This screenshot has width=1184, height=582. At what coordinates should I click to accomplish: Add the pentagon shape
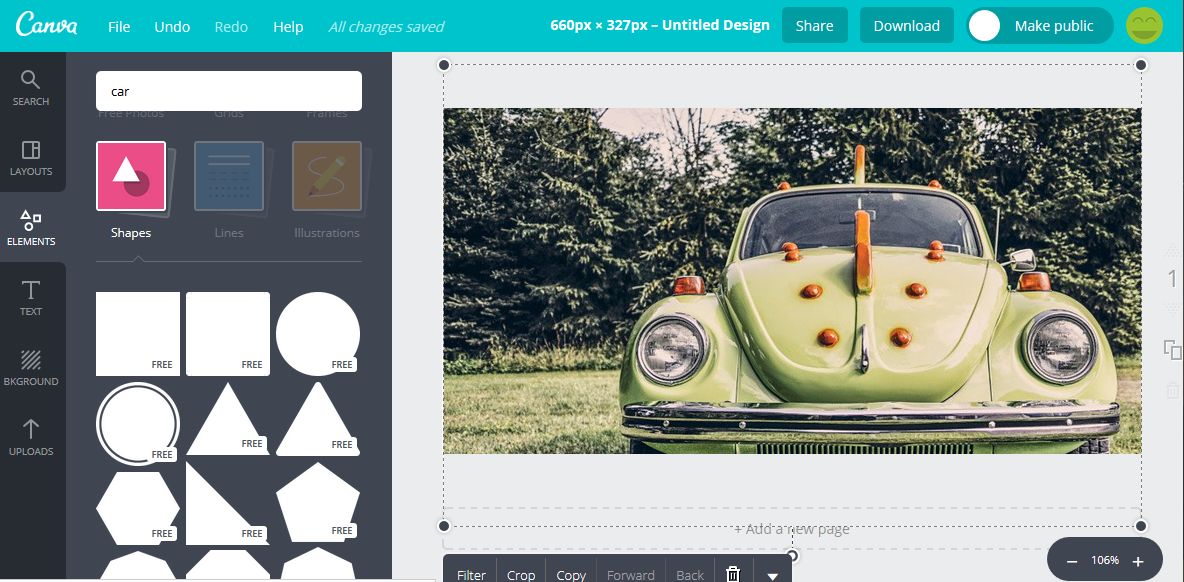tap(318, 503)
